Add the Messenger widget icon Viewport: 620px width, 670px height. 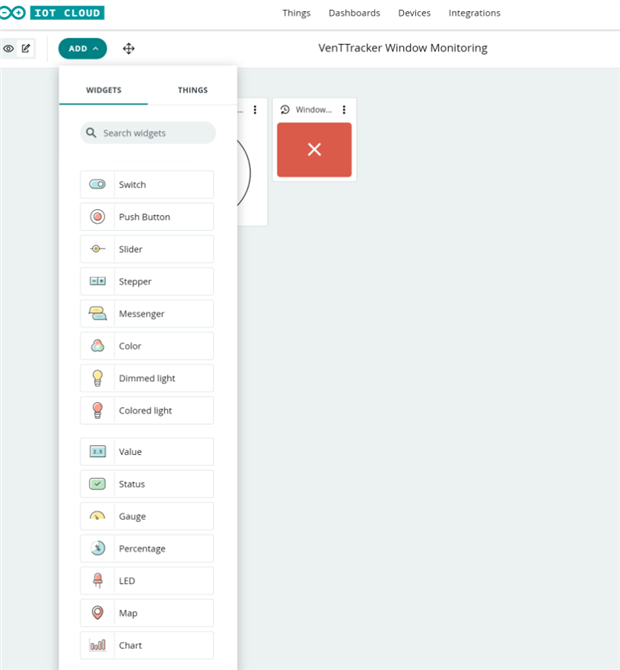coord(97,314)
